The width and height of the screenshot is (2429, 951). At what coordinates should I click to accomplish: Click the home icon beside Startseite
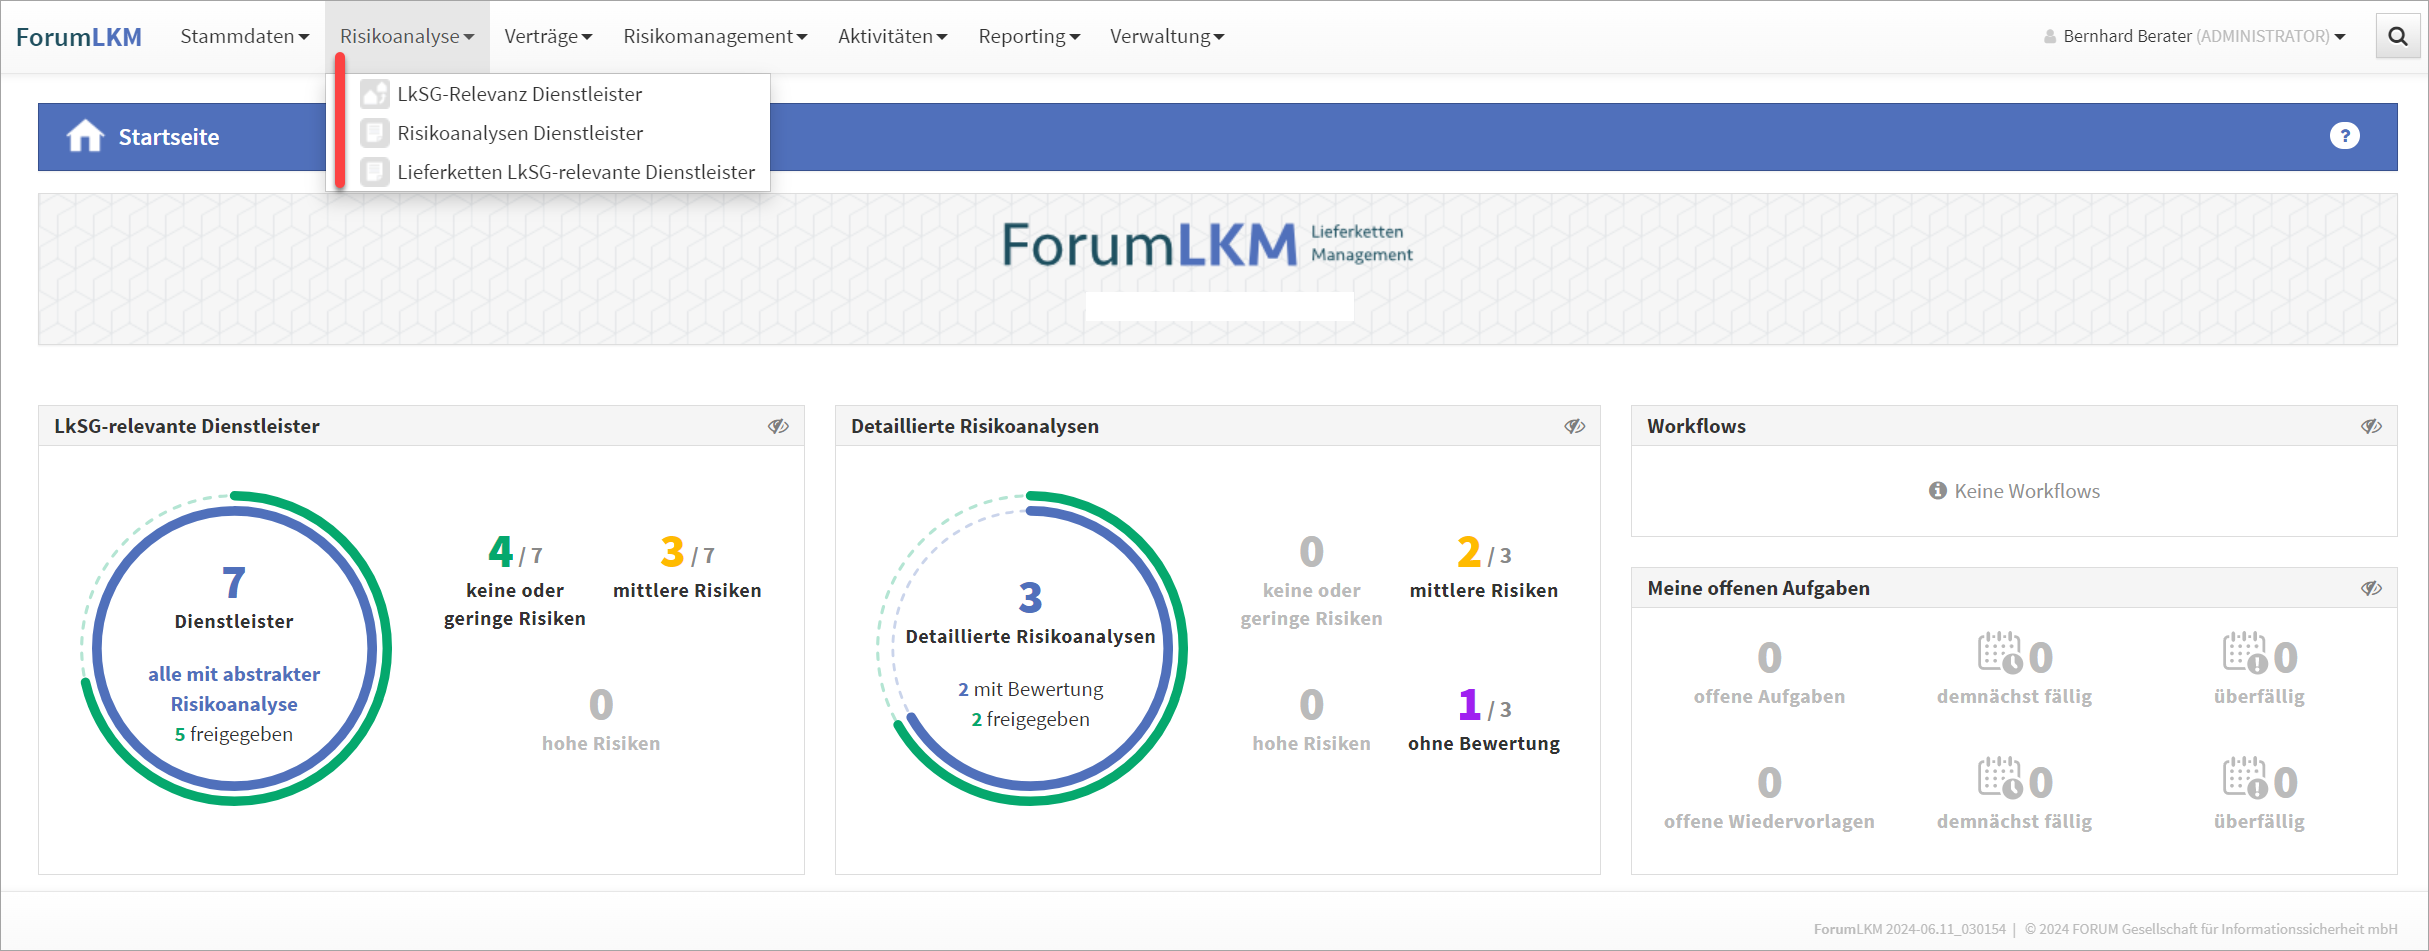coord(85,136)
